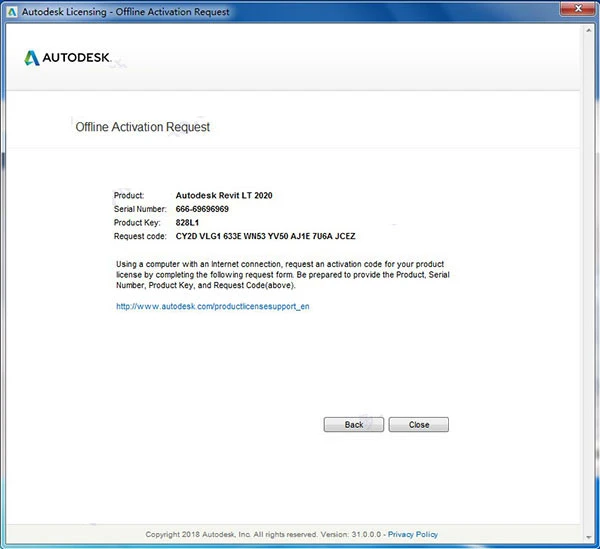Click the scrollbar up arrow
The image size is (600, 549).
(x=589, y=30)
